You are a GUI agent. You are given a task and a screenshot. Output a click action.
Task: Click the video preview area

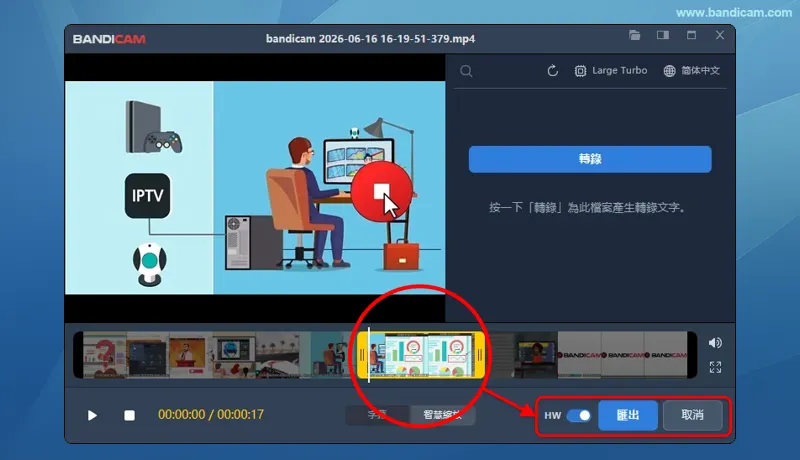click(255, 188)
